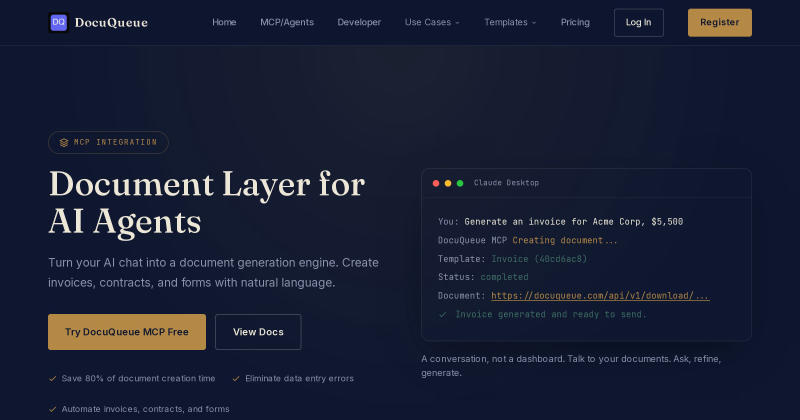Click the 'Invoice (48cd6ac8)' template value
This screenshot has height=420, width=800.
tap(539, 259)
